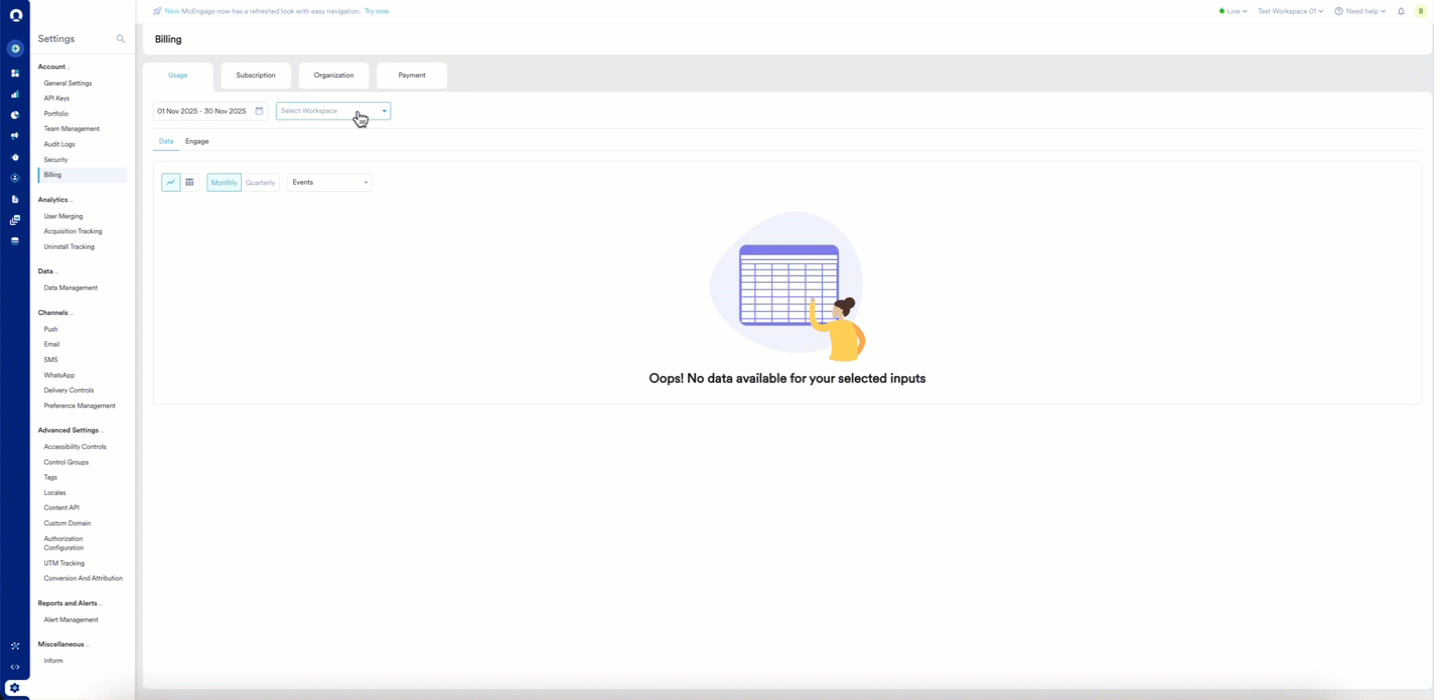1434x700 pixels.
Task: Open the dashboard grid icon in sidebar
Action: (x=15, y=72)
